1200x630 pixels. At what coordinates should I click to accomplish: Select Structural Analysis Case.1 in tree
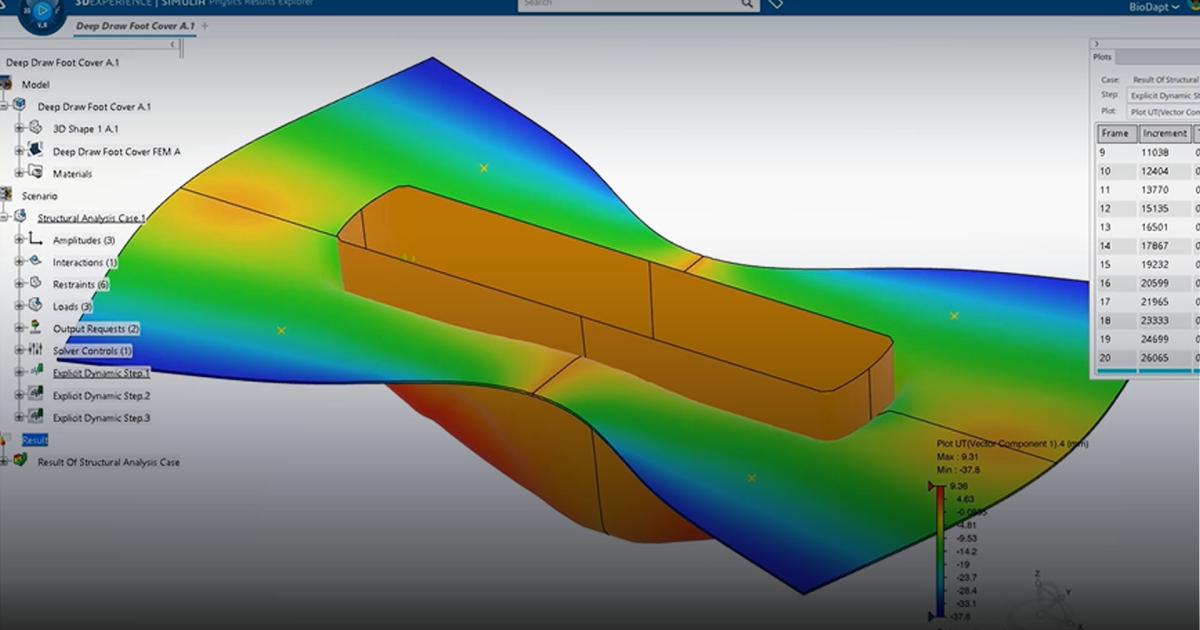(92, 218)
